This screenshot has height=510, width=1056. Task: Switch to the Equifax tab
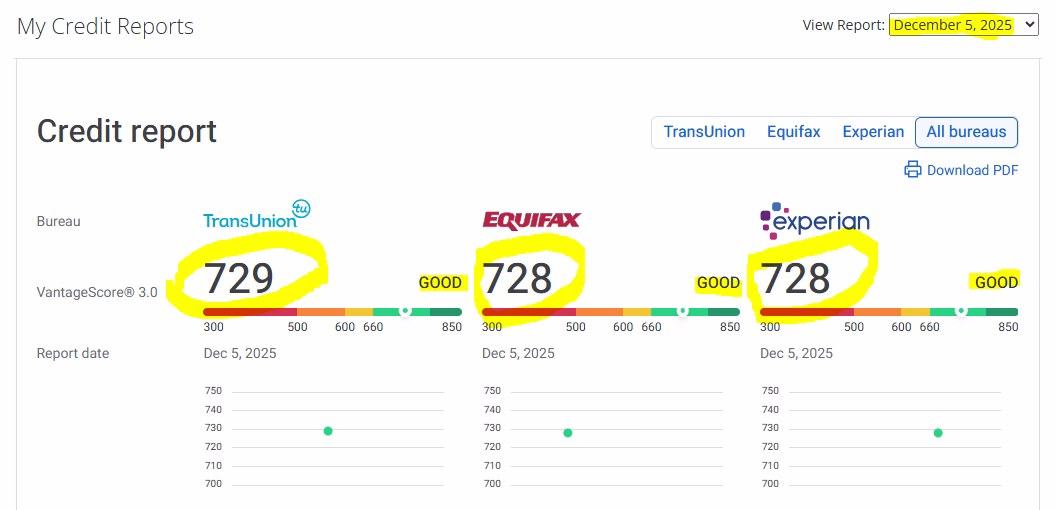point(793,132)
